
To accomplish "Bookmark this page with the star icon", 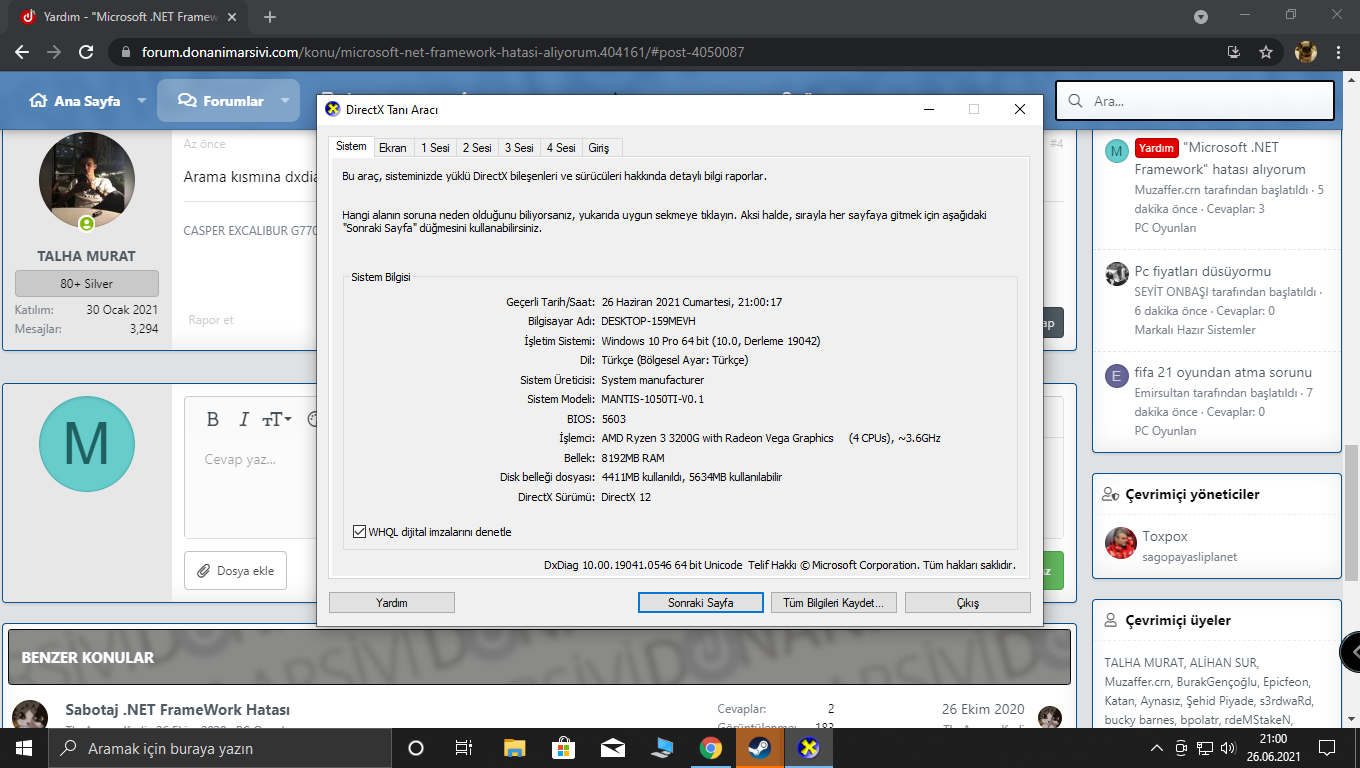I will [x=1266, y=52].
